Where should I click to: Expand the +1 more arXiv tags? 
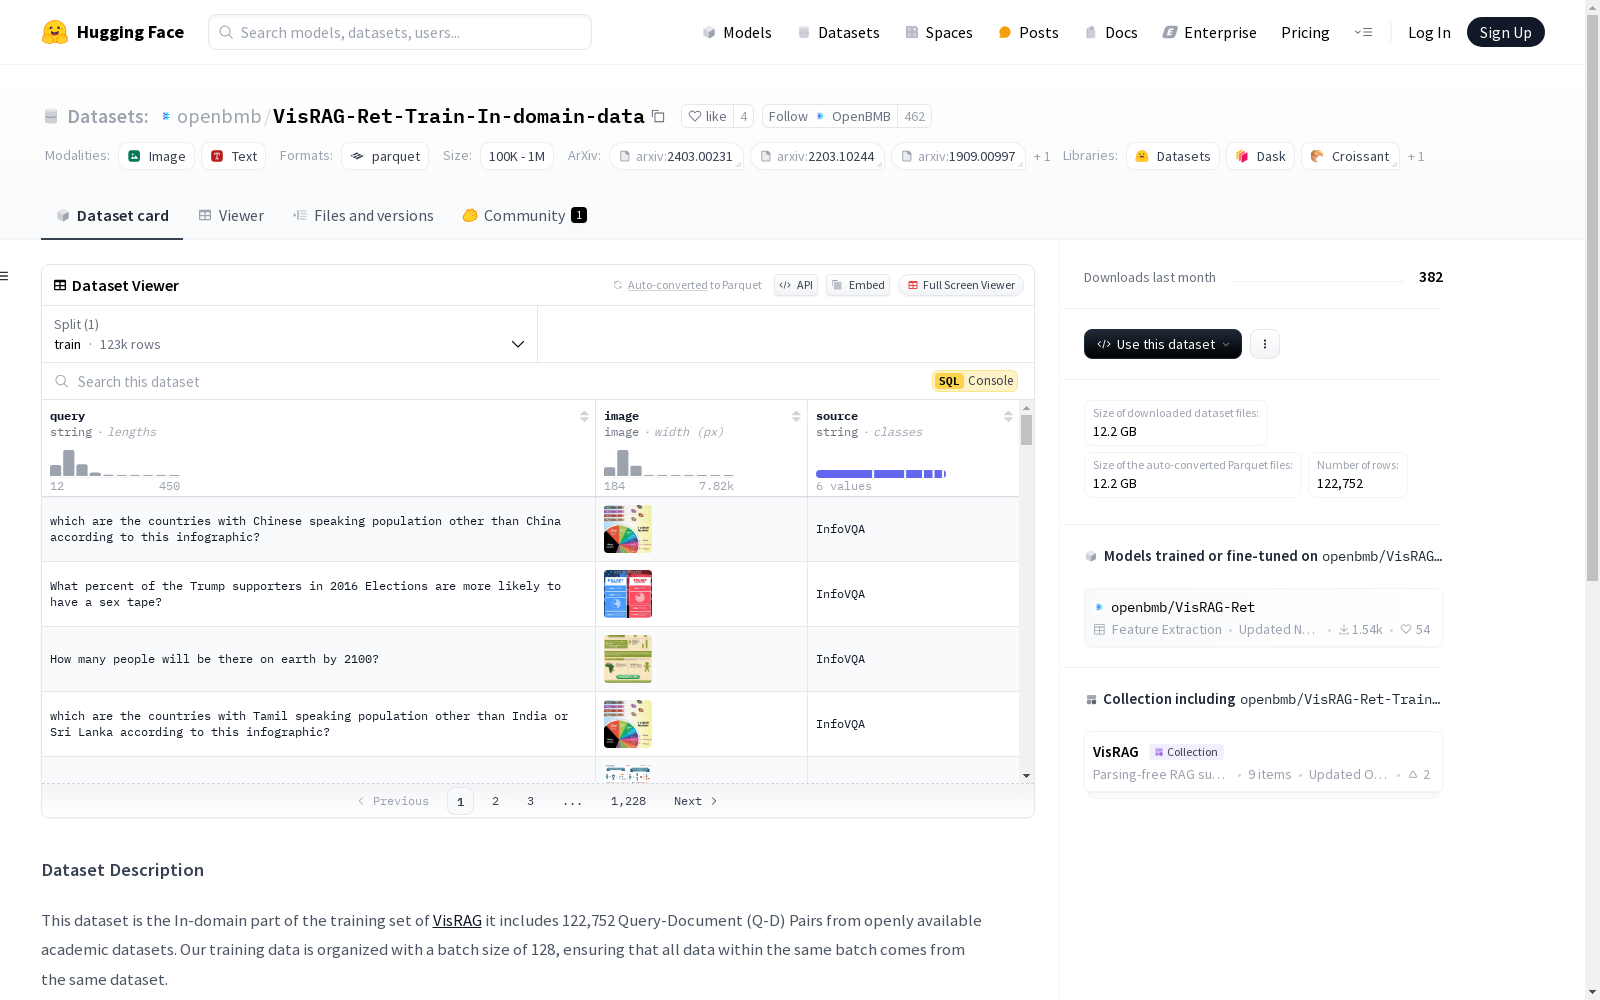point(1042,156)
